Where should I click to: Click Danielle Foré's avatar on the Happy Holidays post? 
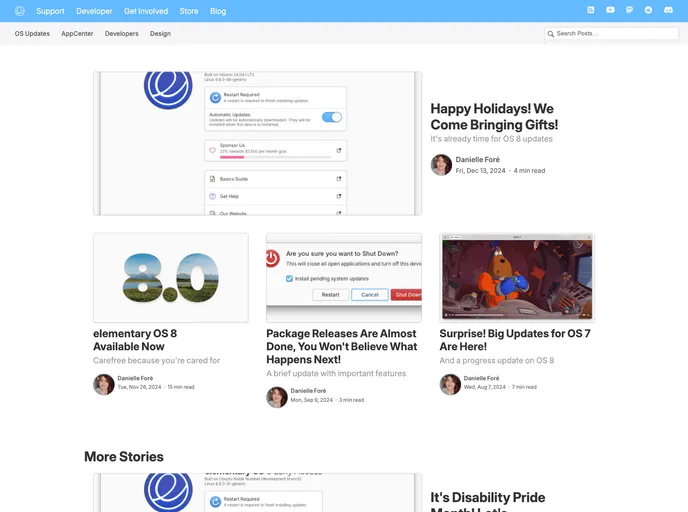click(441, 165)
